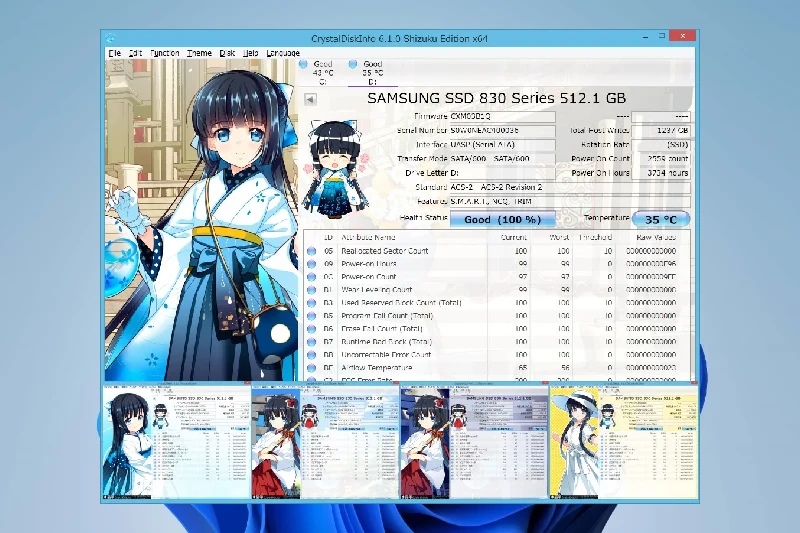Image resolution: width=800 pixels, height=533 pixels.
Task: Open the first blue Shizuku theme thumbnail
Action: (x=177, y=442)
